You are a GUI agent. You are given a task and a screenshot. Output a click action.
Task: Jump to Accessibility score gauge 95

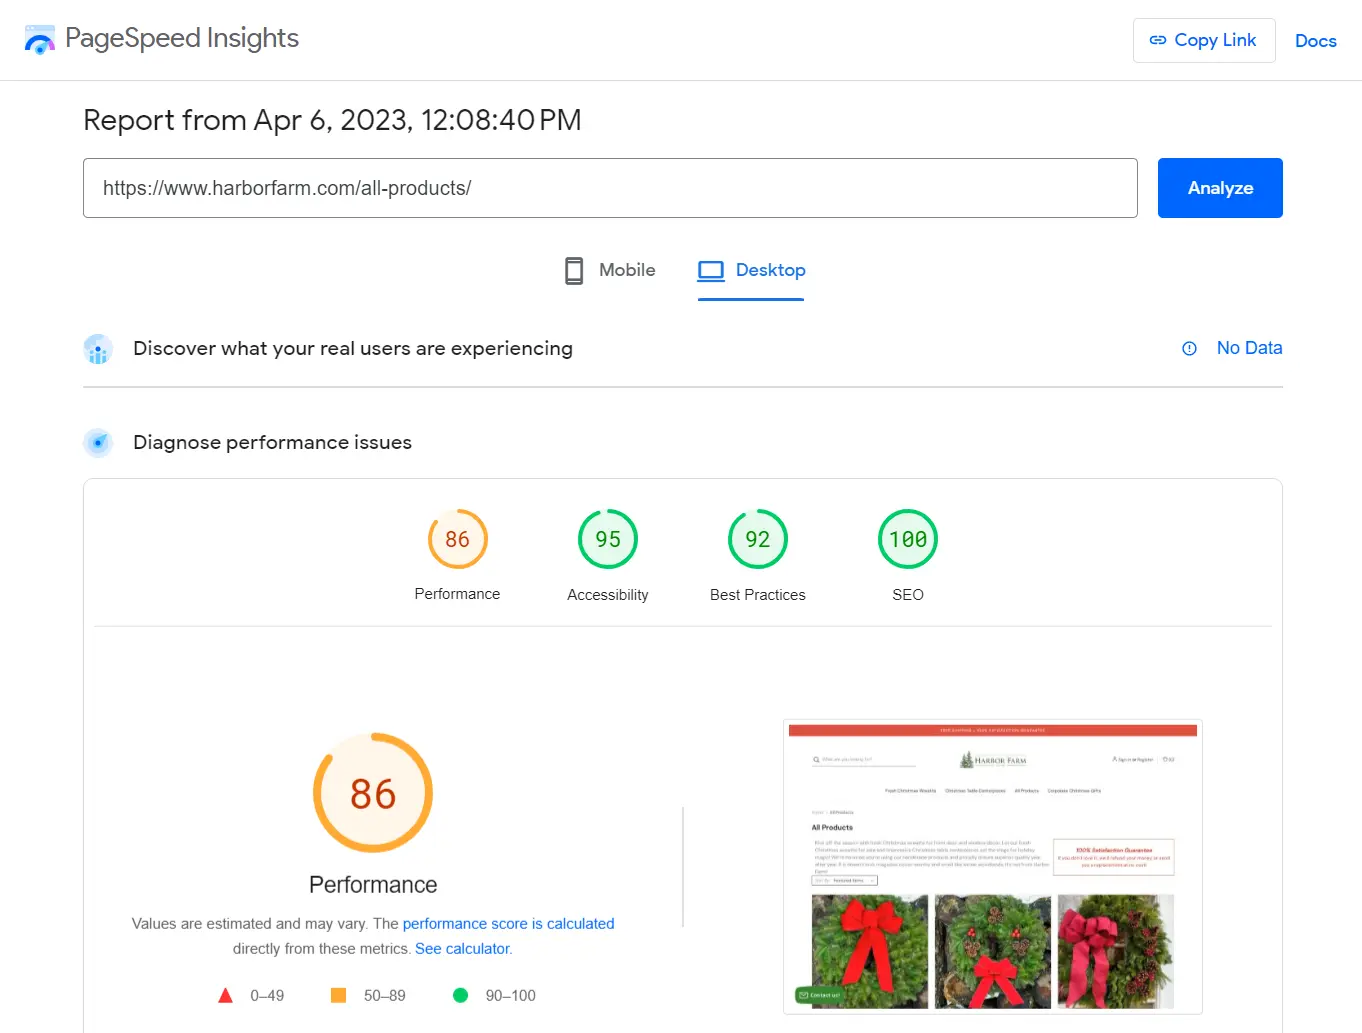pyautogui.click(x=608, y=539)
